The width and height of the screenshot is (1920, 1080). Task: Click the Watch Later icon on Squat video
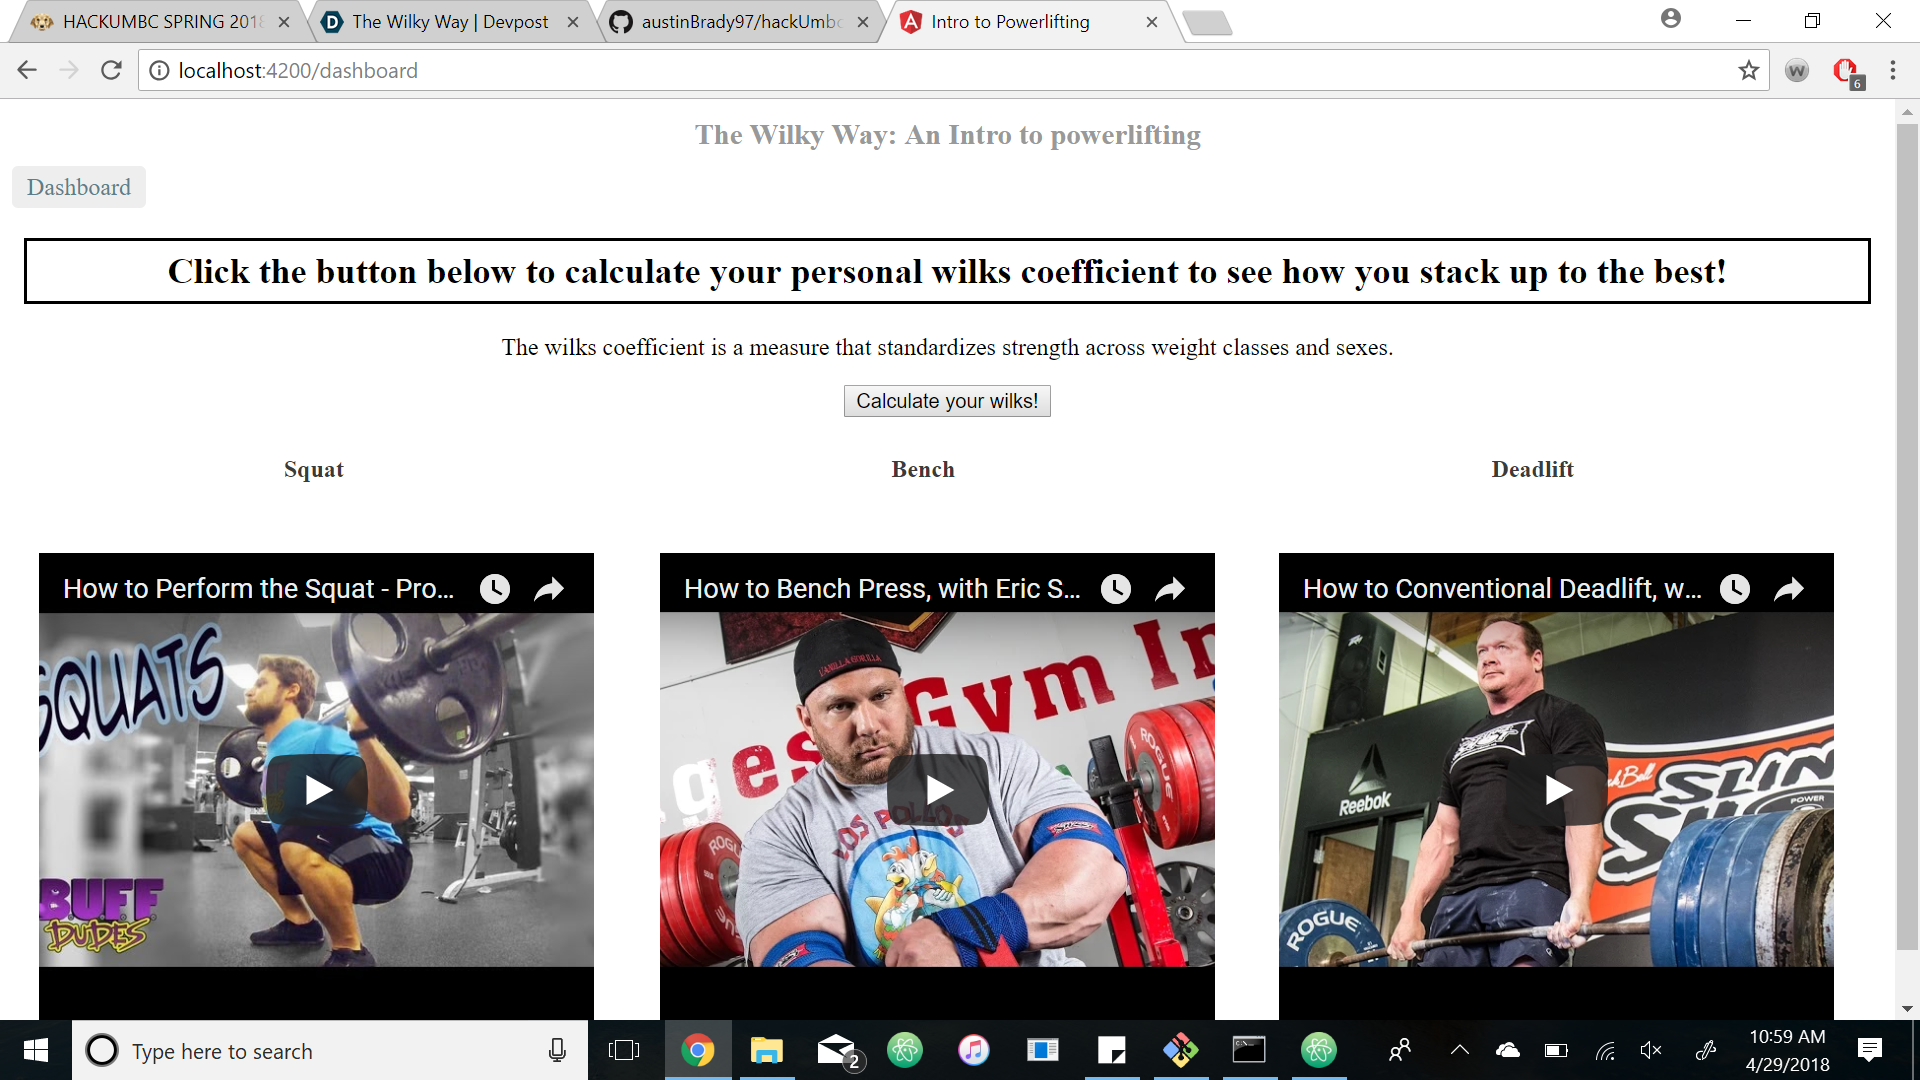(494, 589)
